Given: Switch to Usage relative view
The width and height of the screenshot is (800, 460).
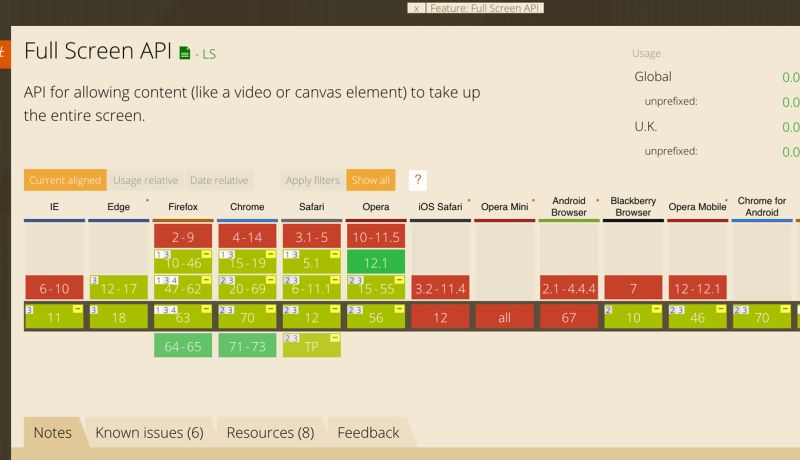Looking at the screenshot, I should 145,180.
